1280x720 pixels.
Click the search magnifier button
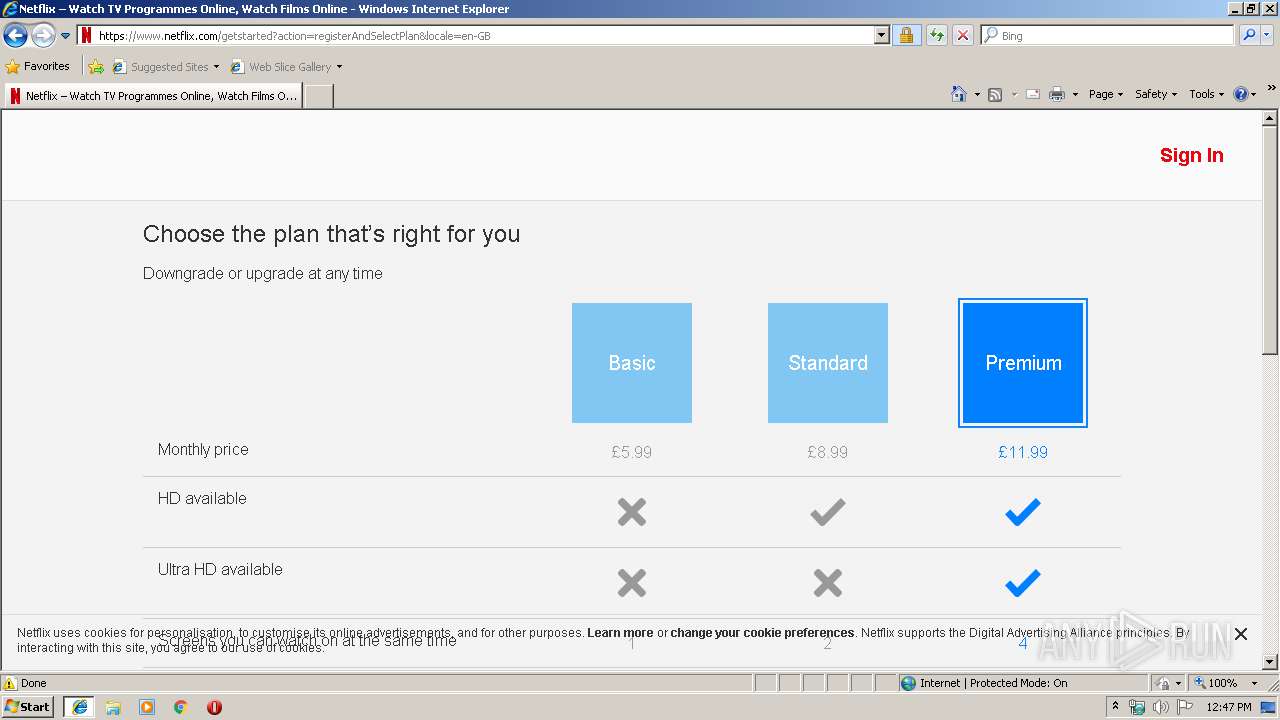click(1248, 36)
